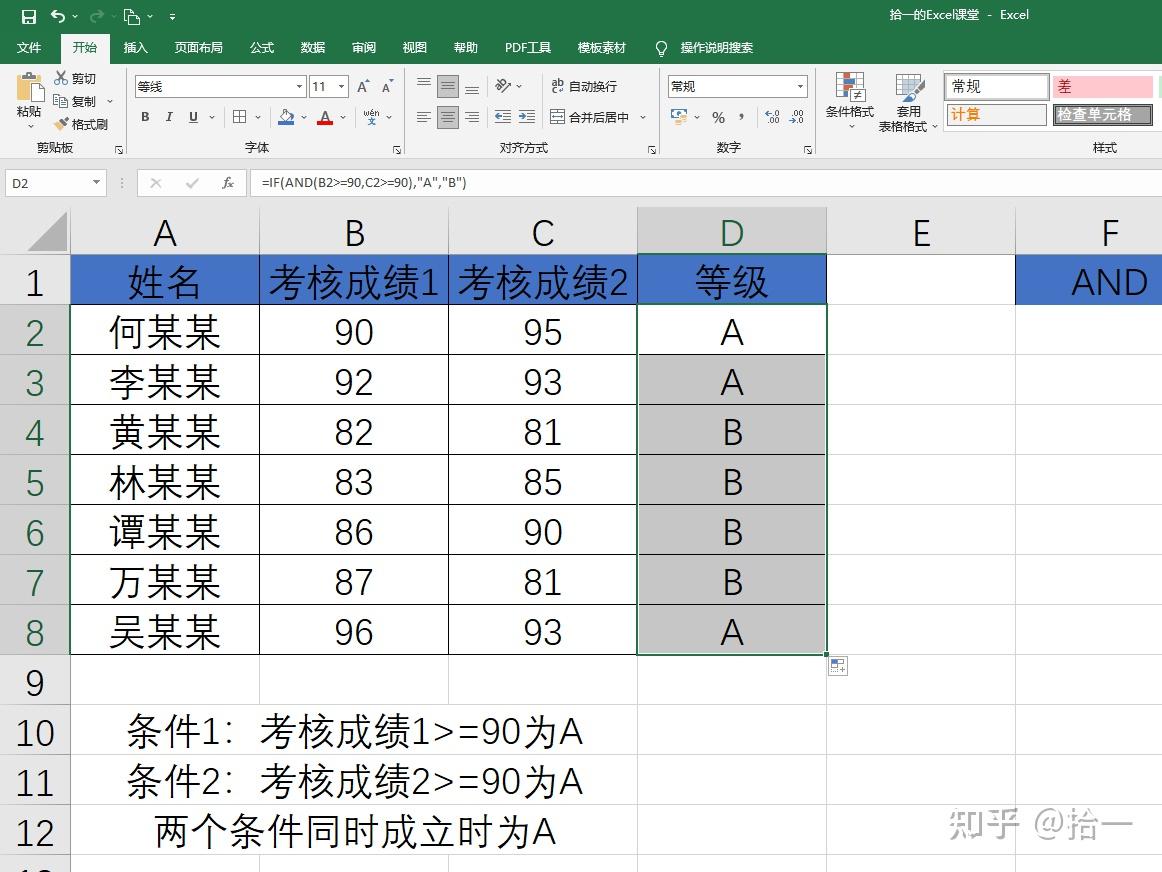Open the File (文件) tab
The width and height of the screenshot is (1162, 872).
pos(29,47)
